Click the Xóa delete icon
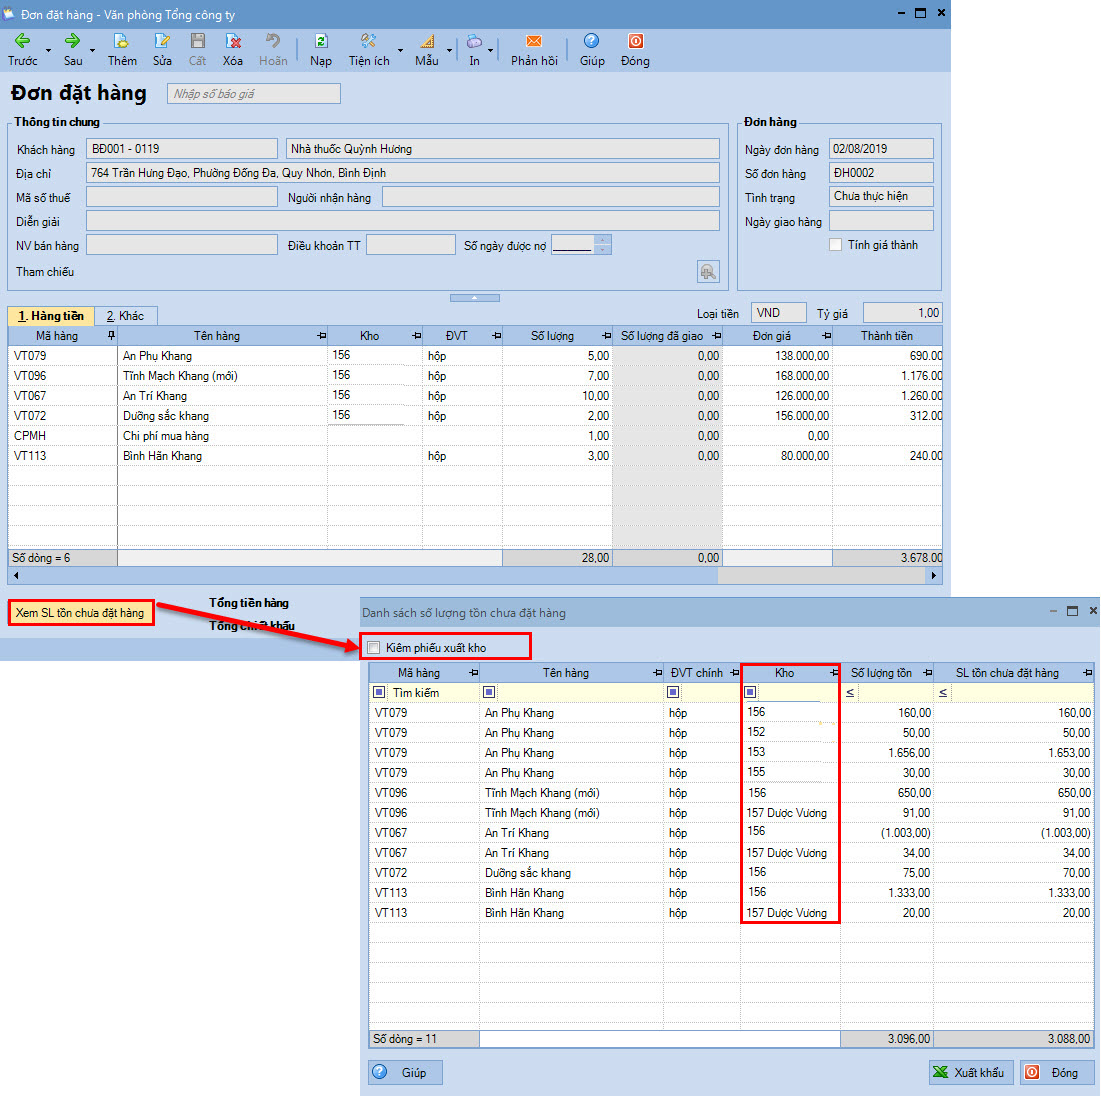The image size is (1101, 1105). tap(233, 42)
